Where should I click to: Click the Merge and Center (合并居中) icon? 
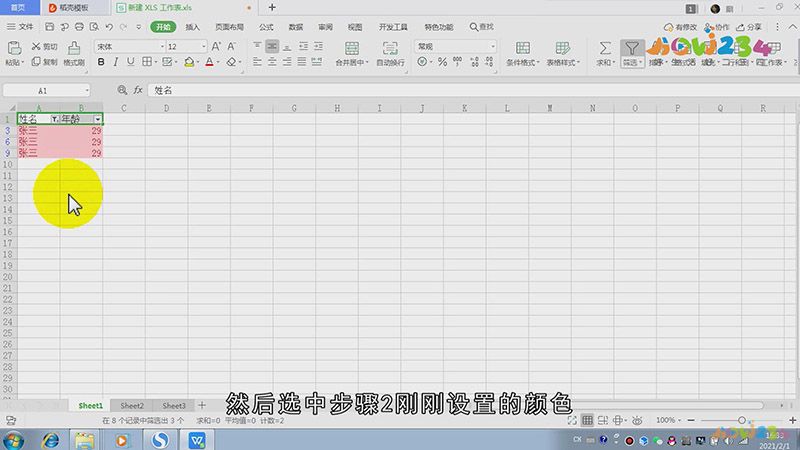(352, 48)
